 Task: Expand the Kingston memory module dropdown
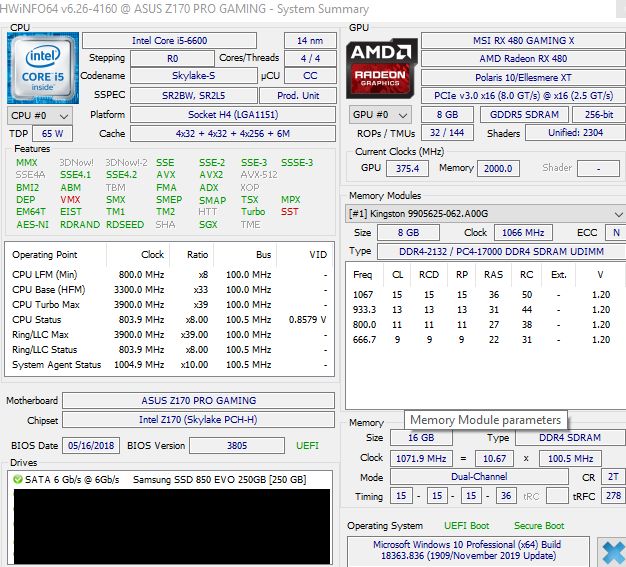(485, 214)
